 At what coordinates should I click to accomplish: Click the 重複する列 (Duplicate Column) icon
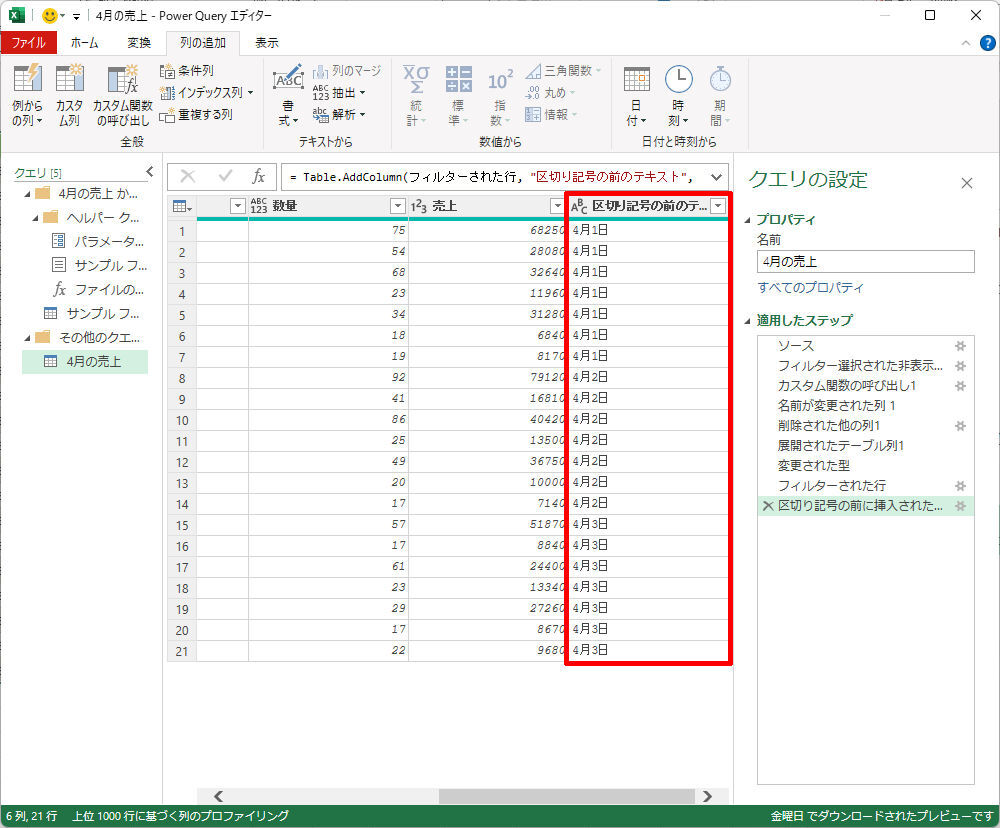click(x=168, y=115)
